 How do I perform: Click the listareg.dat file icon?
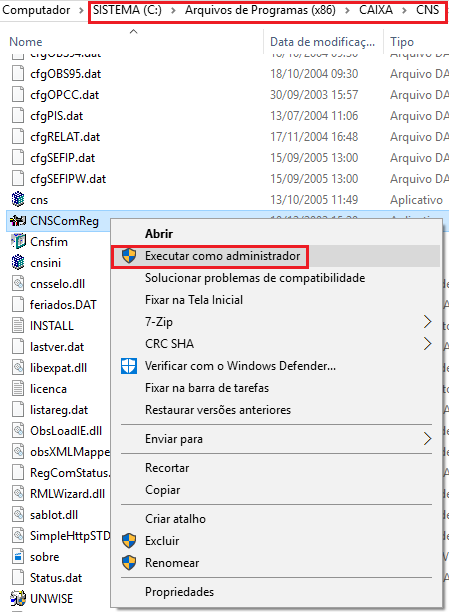point(18,410)
